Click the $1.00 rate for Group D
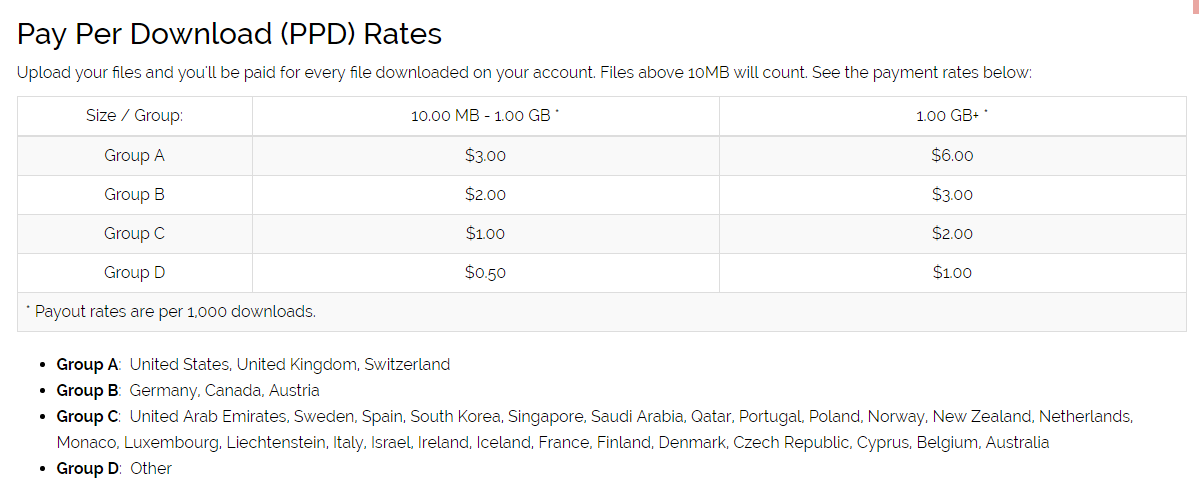Viewport: 1199px width, 487px height. click(x=951, y=272)
